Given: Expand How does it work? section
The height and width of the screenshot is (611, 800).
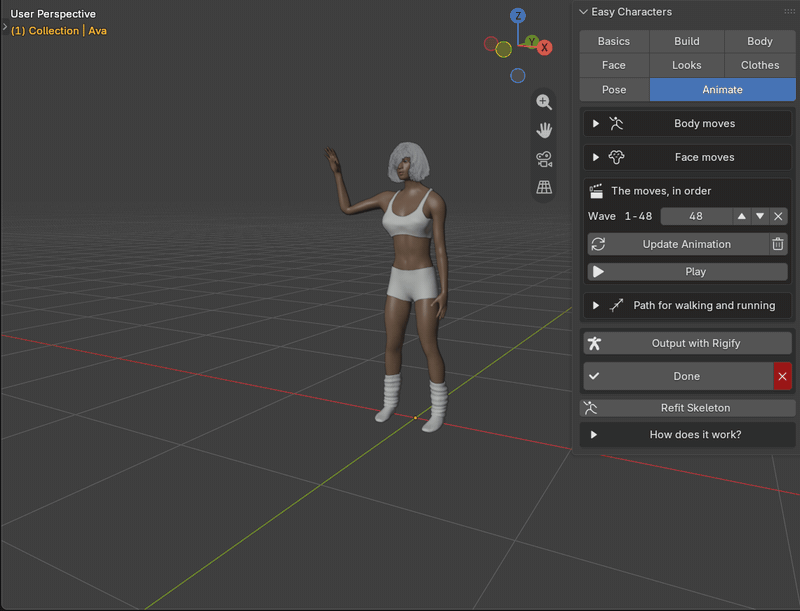Looking at the screenshot, I should 687,435.
